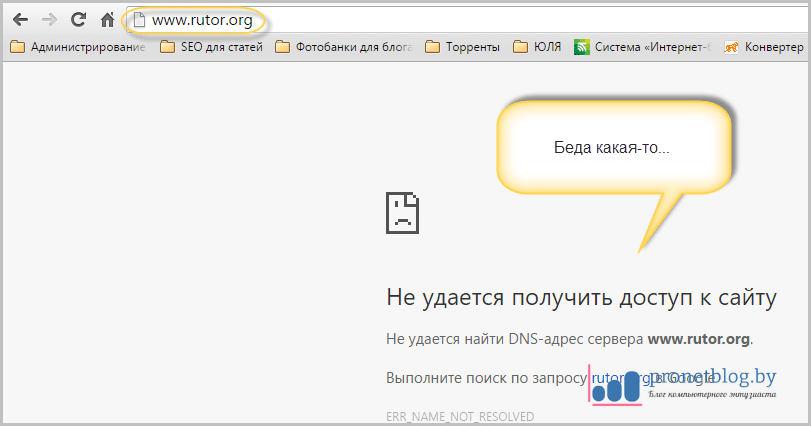Image resolution: width=811 pixels, height=426 pixels.
Task: Click the sad page error icon
Action: coord(402,213)
